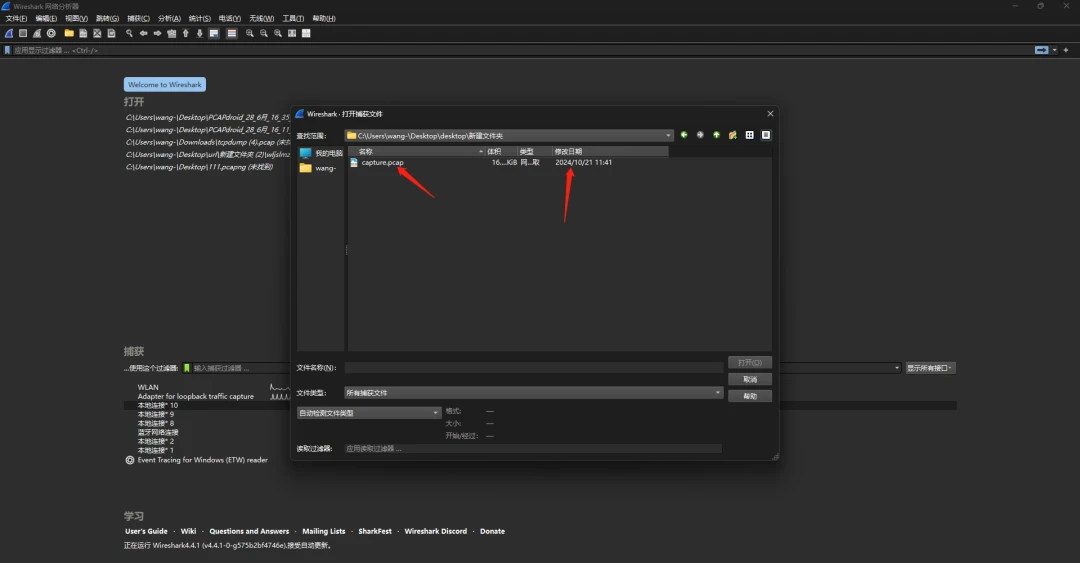Open the 分析(A) menu

tap(169, 18)
